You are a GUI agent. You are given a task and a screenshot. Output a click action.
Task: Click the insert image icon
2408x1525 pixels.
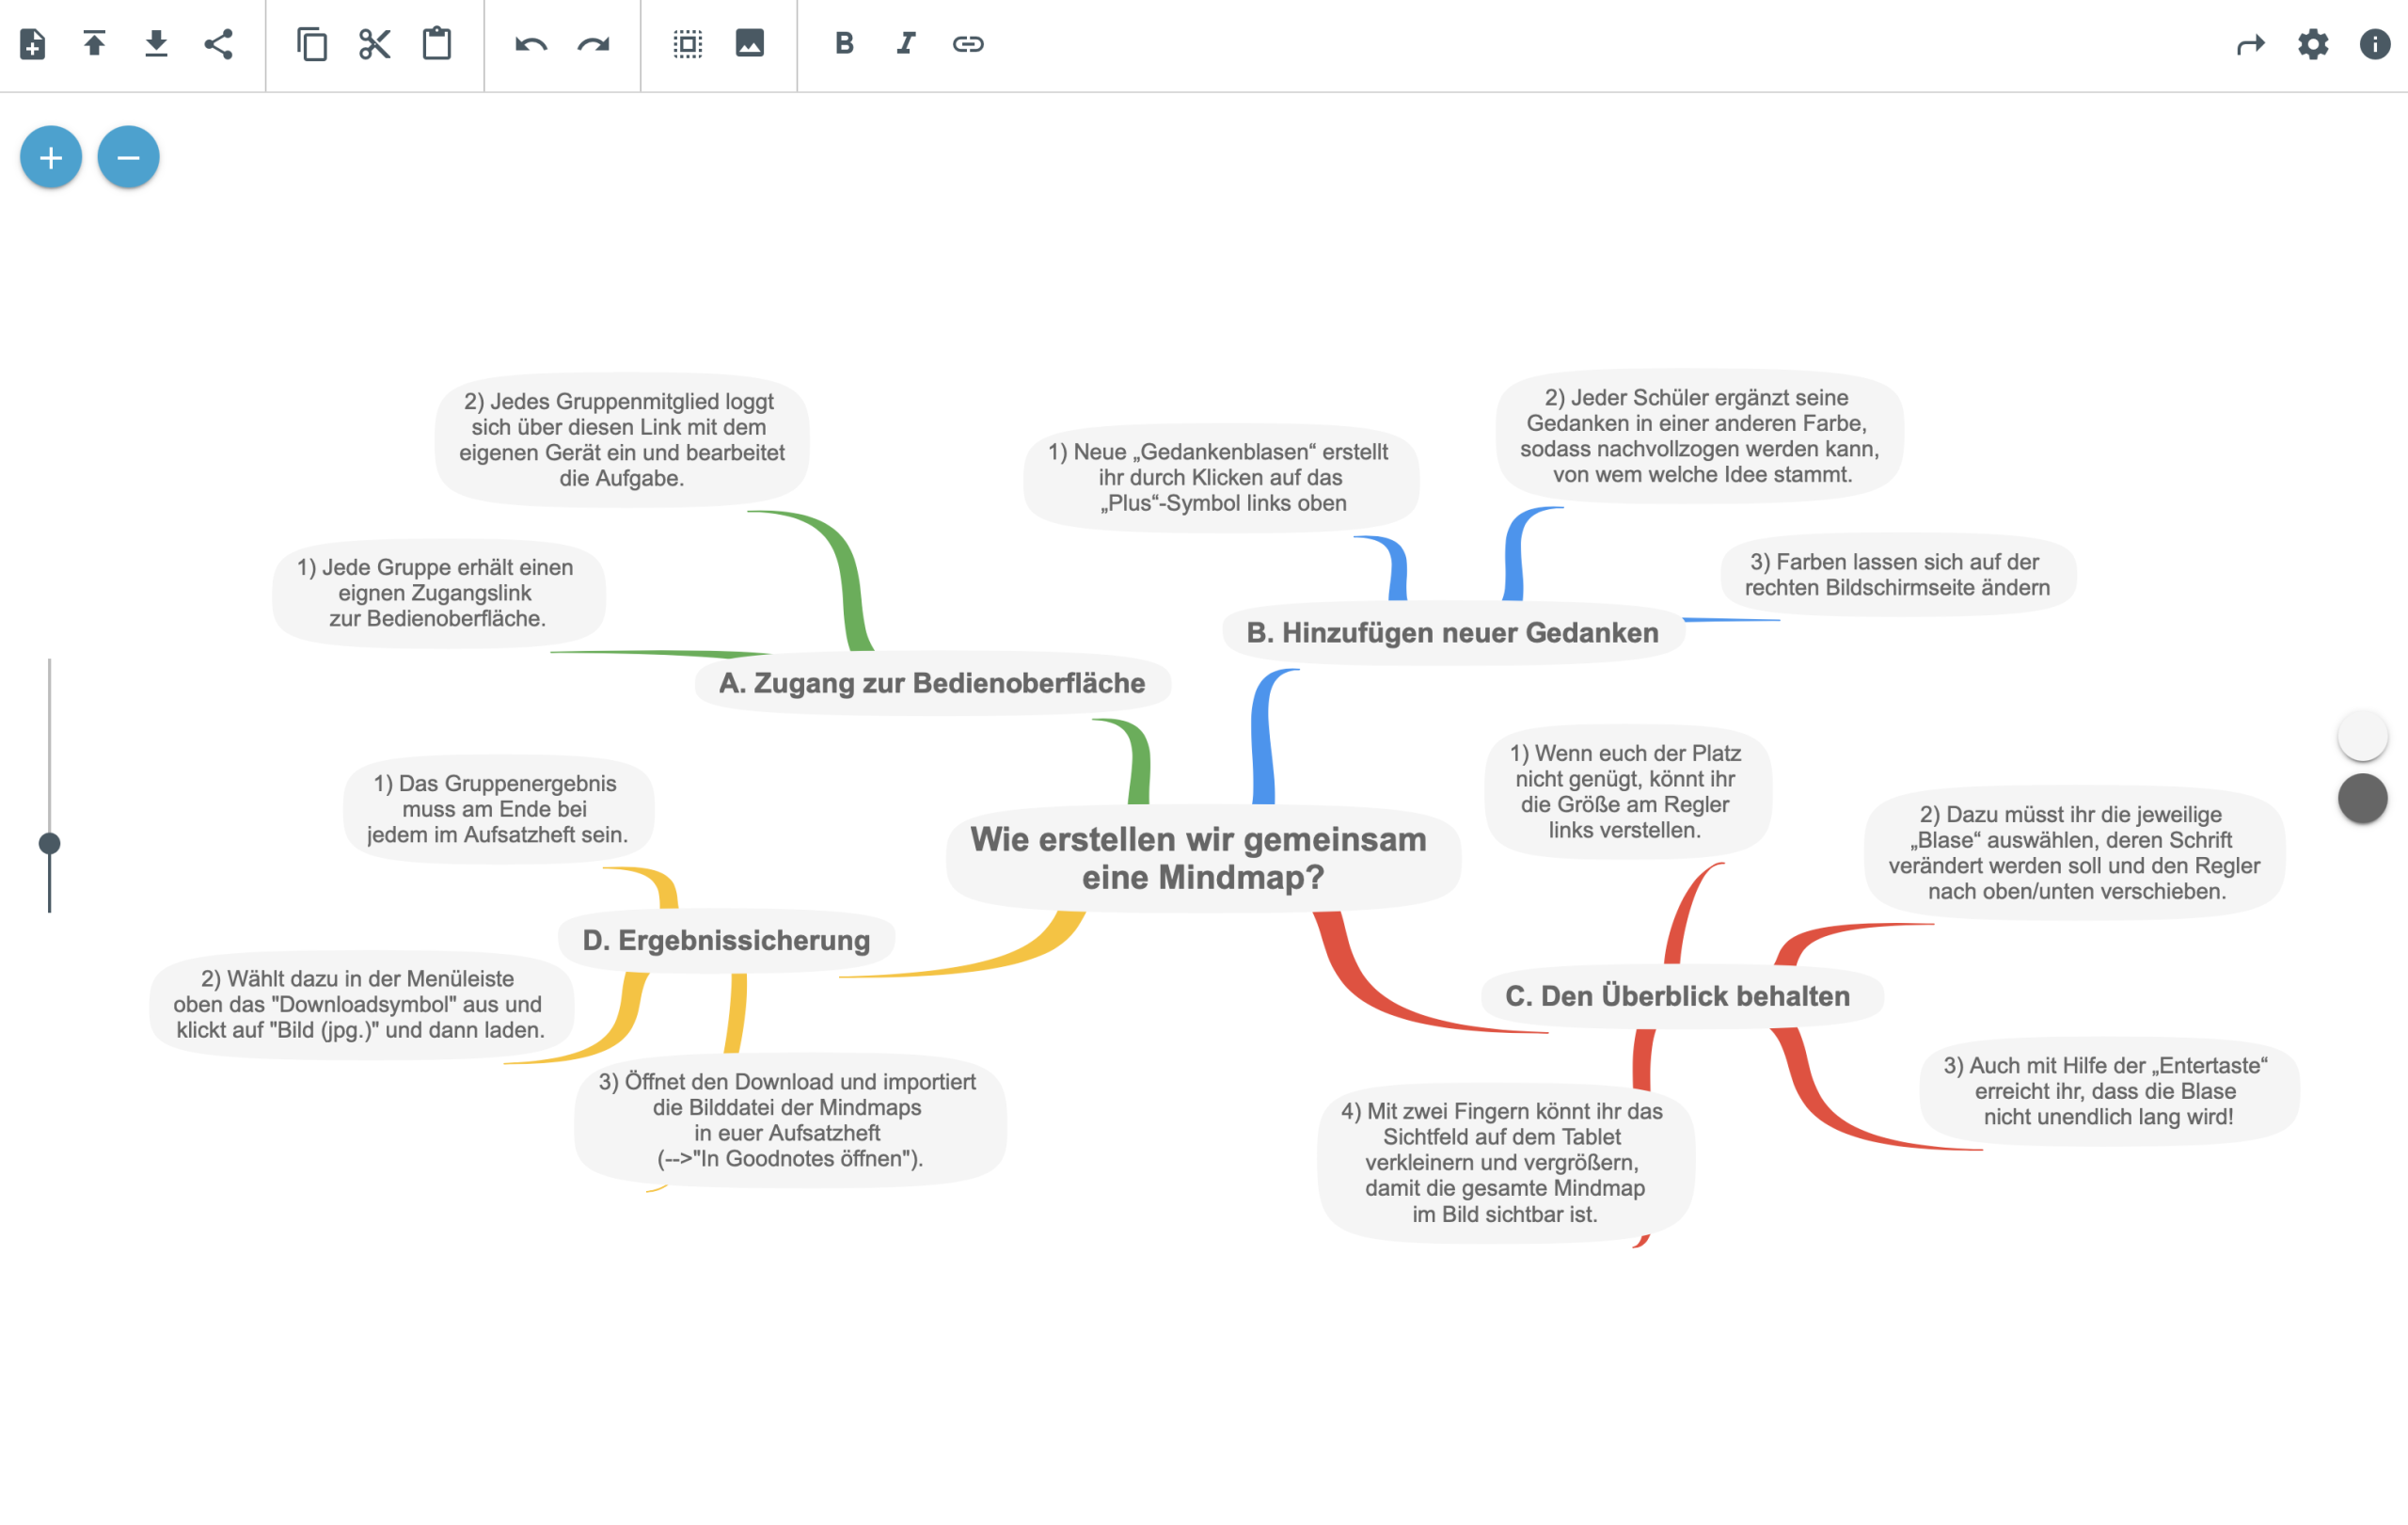(750, 44)
